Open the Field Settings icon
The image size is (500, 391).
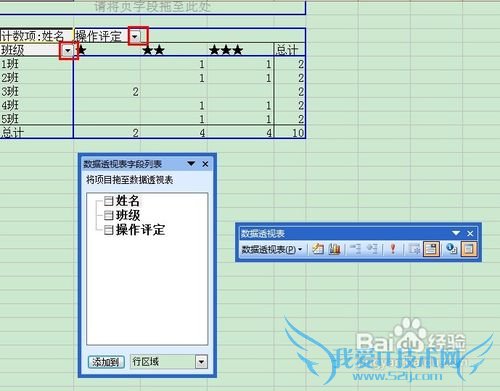pyautogui.click(x=451, y=249)
